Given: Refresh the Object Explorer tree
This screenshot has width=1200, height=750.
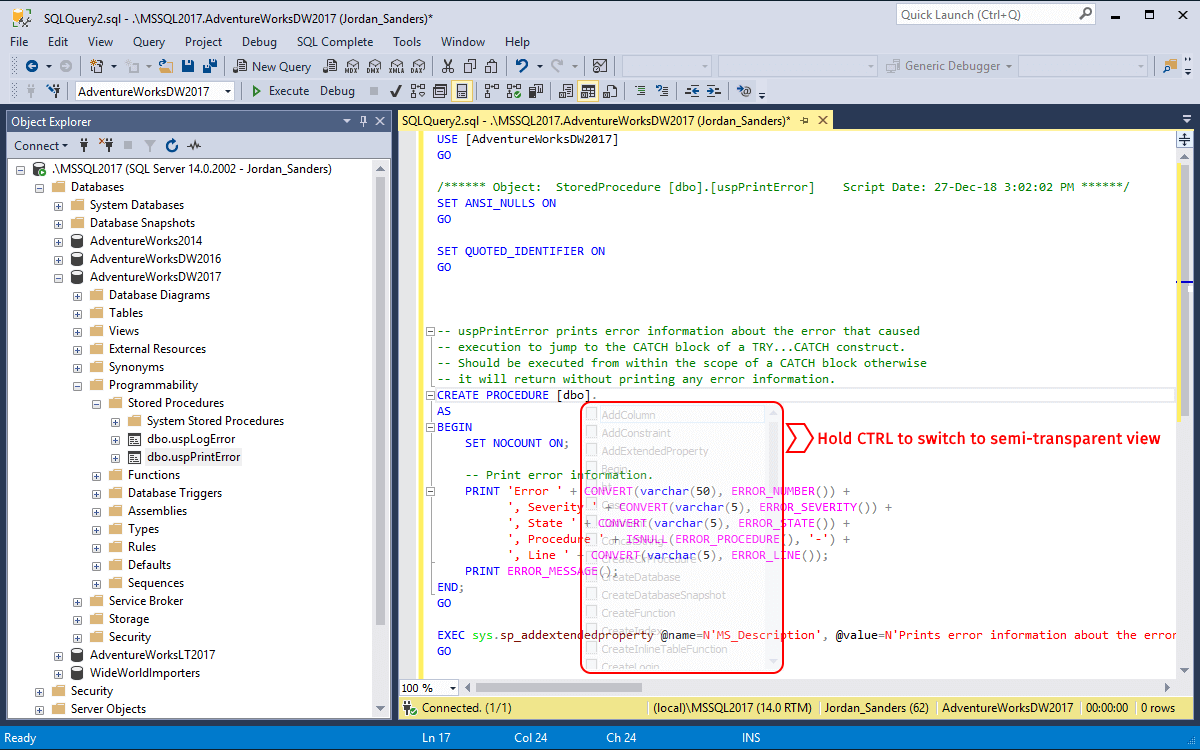Looking at the screenshot, I should (x=172, y=145).
